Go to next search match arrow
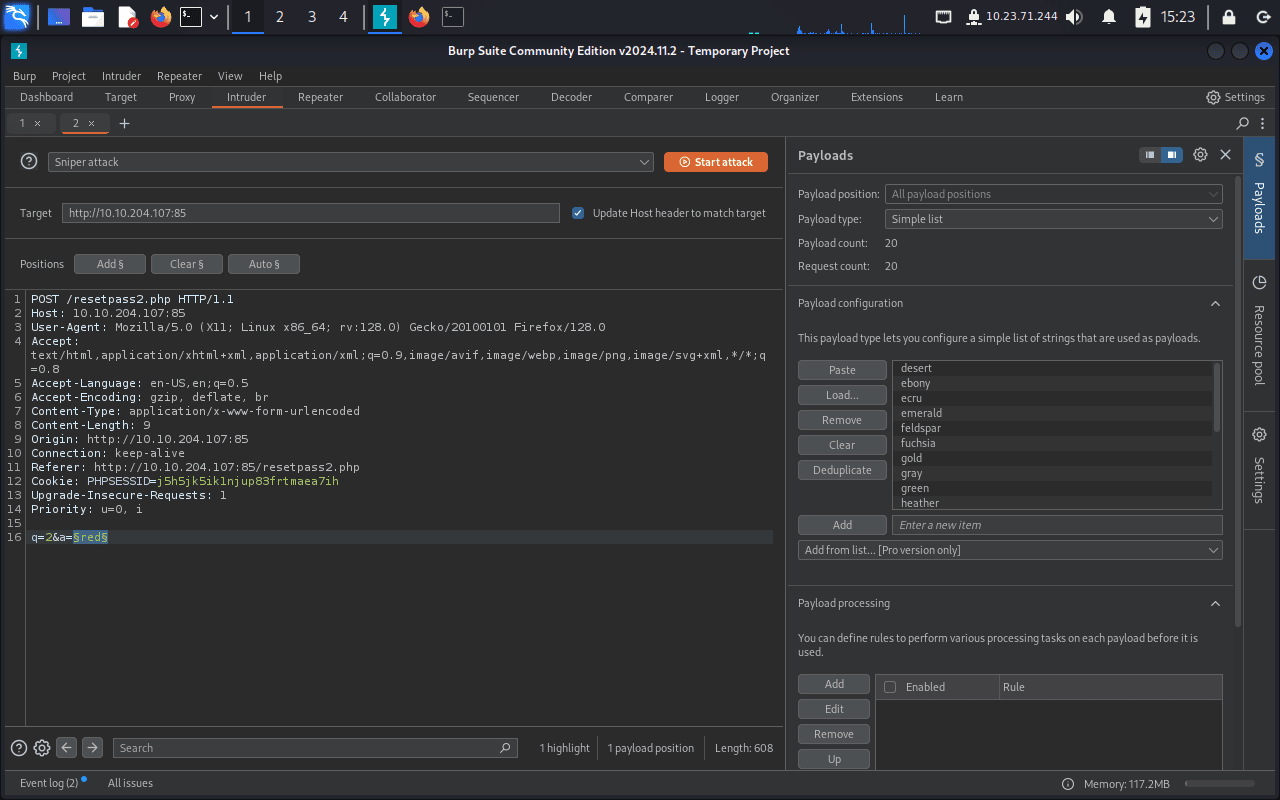The width and height of the screenshot is (1280, 800). click(92, 748)
